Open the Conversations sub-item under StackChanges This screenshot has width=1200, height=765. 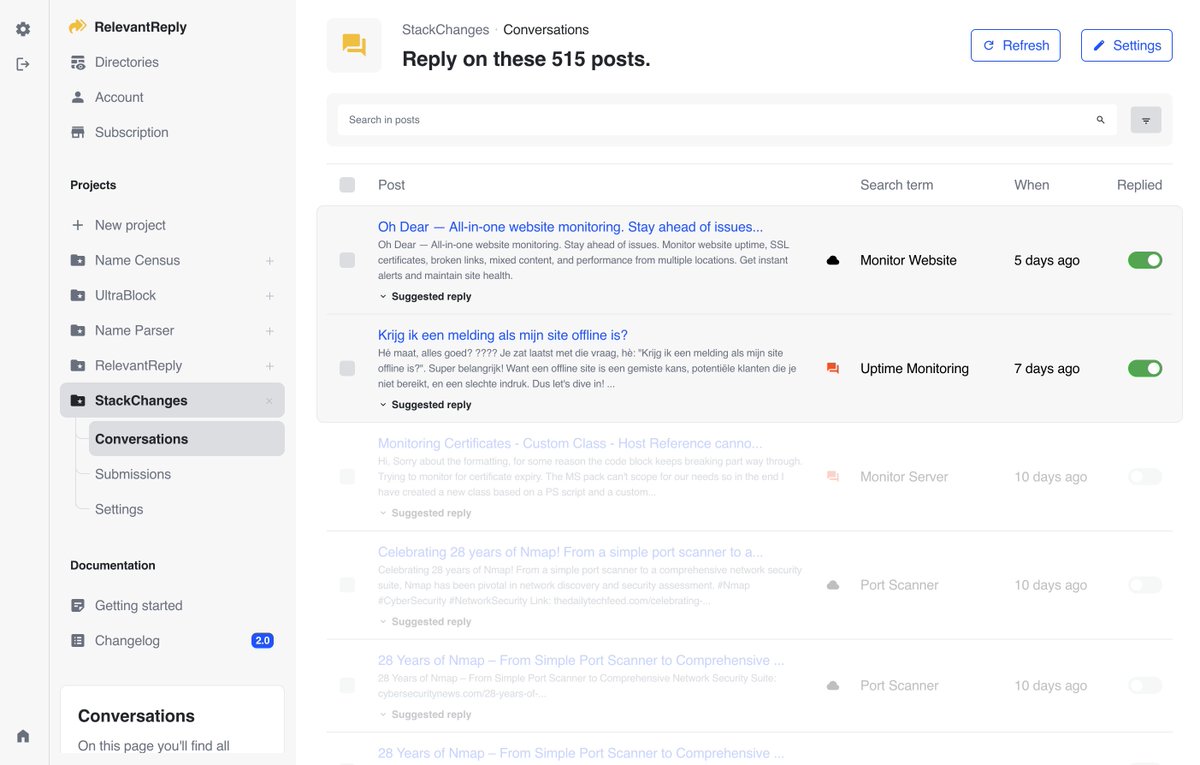click(x=186, y=439)
